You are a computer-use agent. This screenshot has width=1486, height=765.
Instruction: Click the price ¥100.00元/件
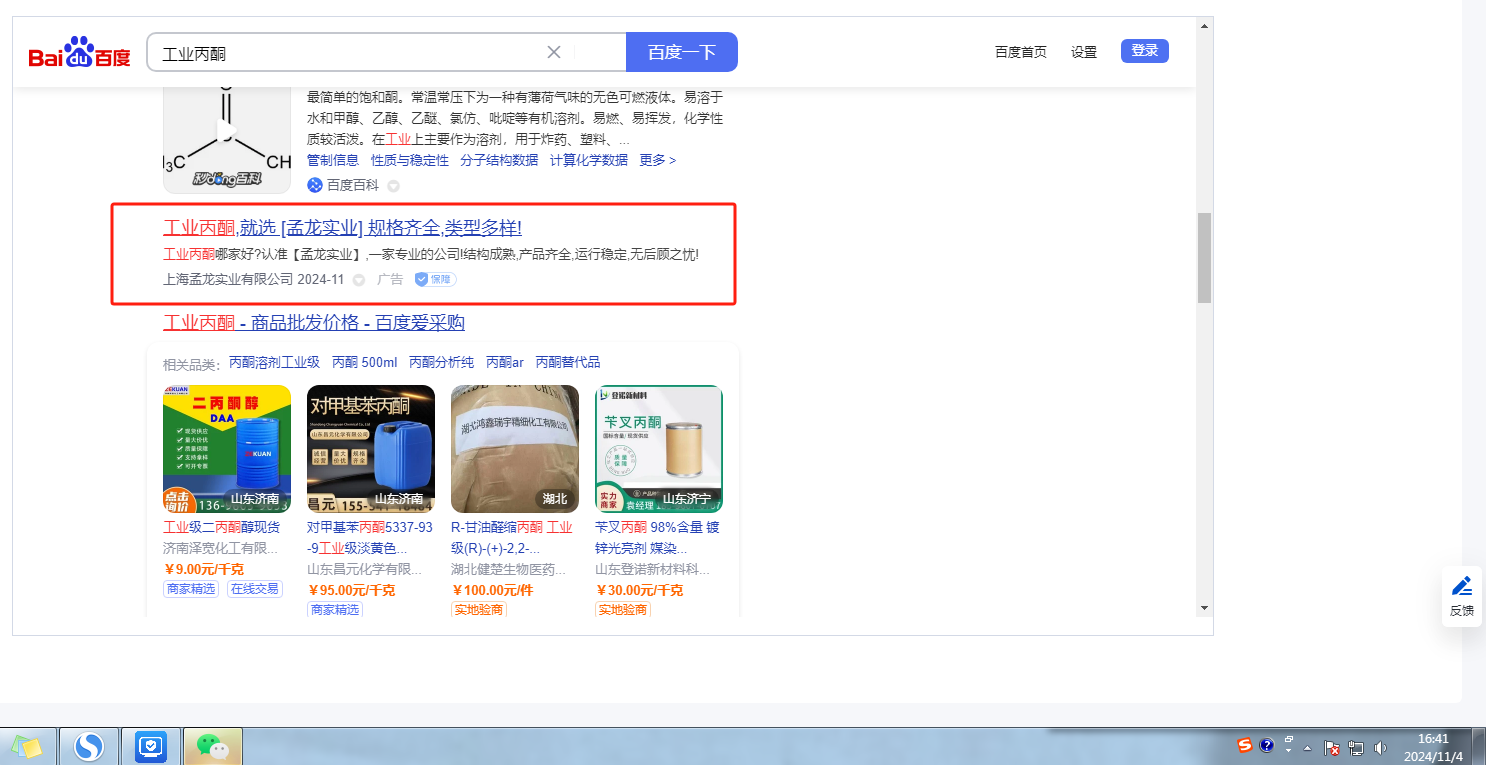pyautogui.click(x=492, y=590)
